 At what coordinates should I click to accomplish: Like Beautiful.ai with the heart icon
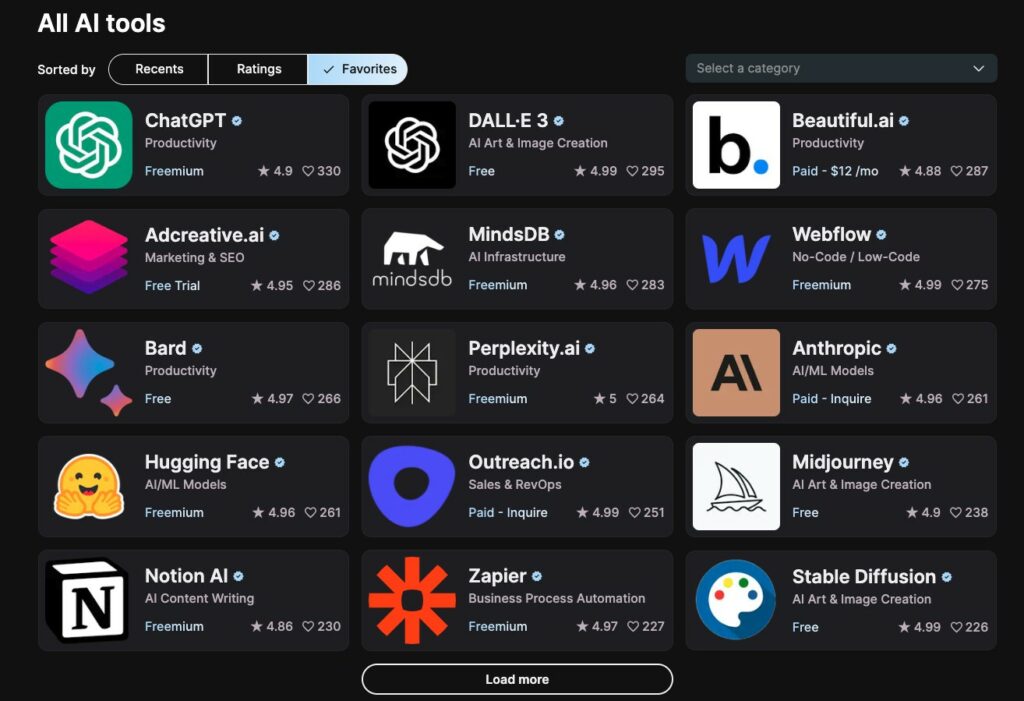coord(956,171)
